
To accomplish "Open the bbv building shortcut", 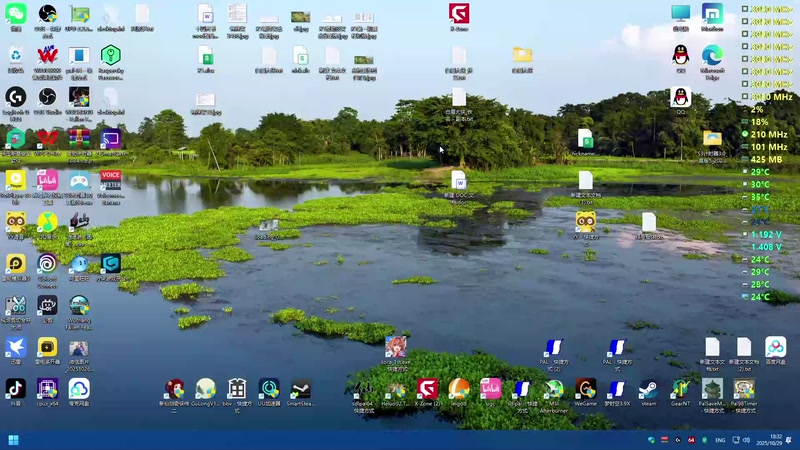I will 237,390.
